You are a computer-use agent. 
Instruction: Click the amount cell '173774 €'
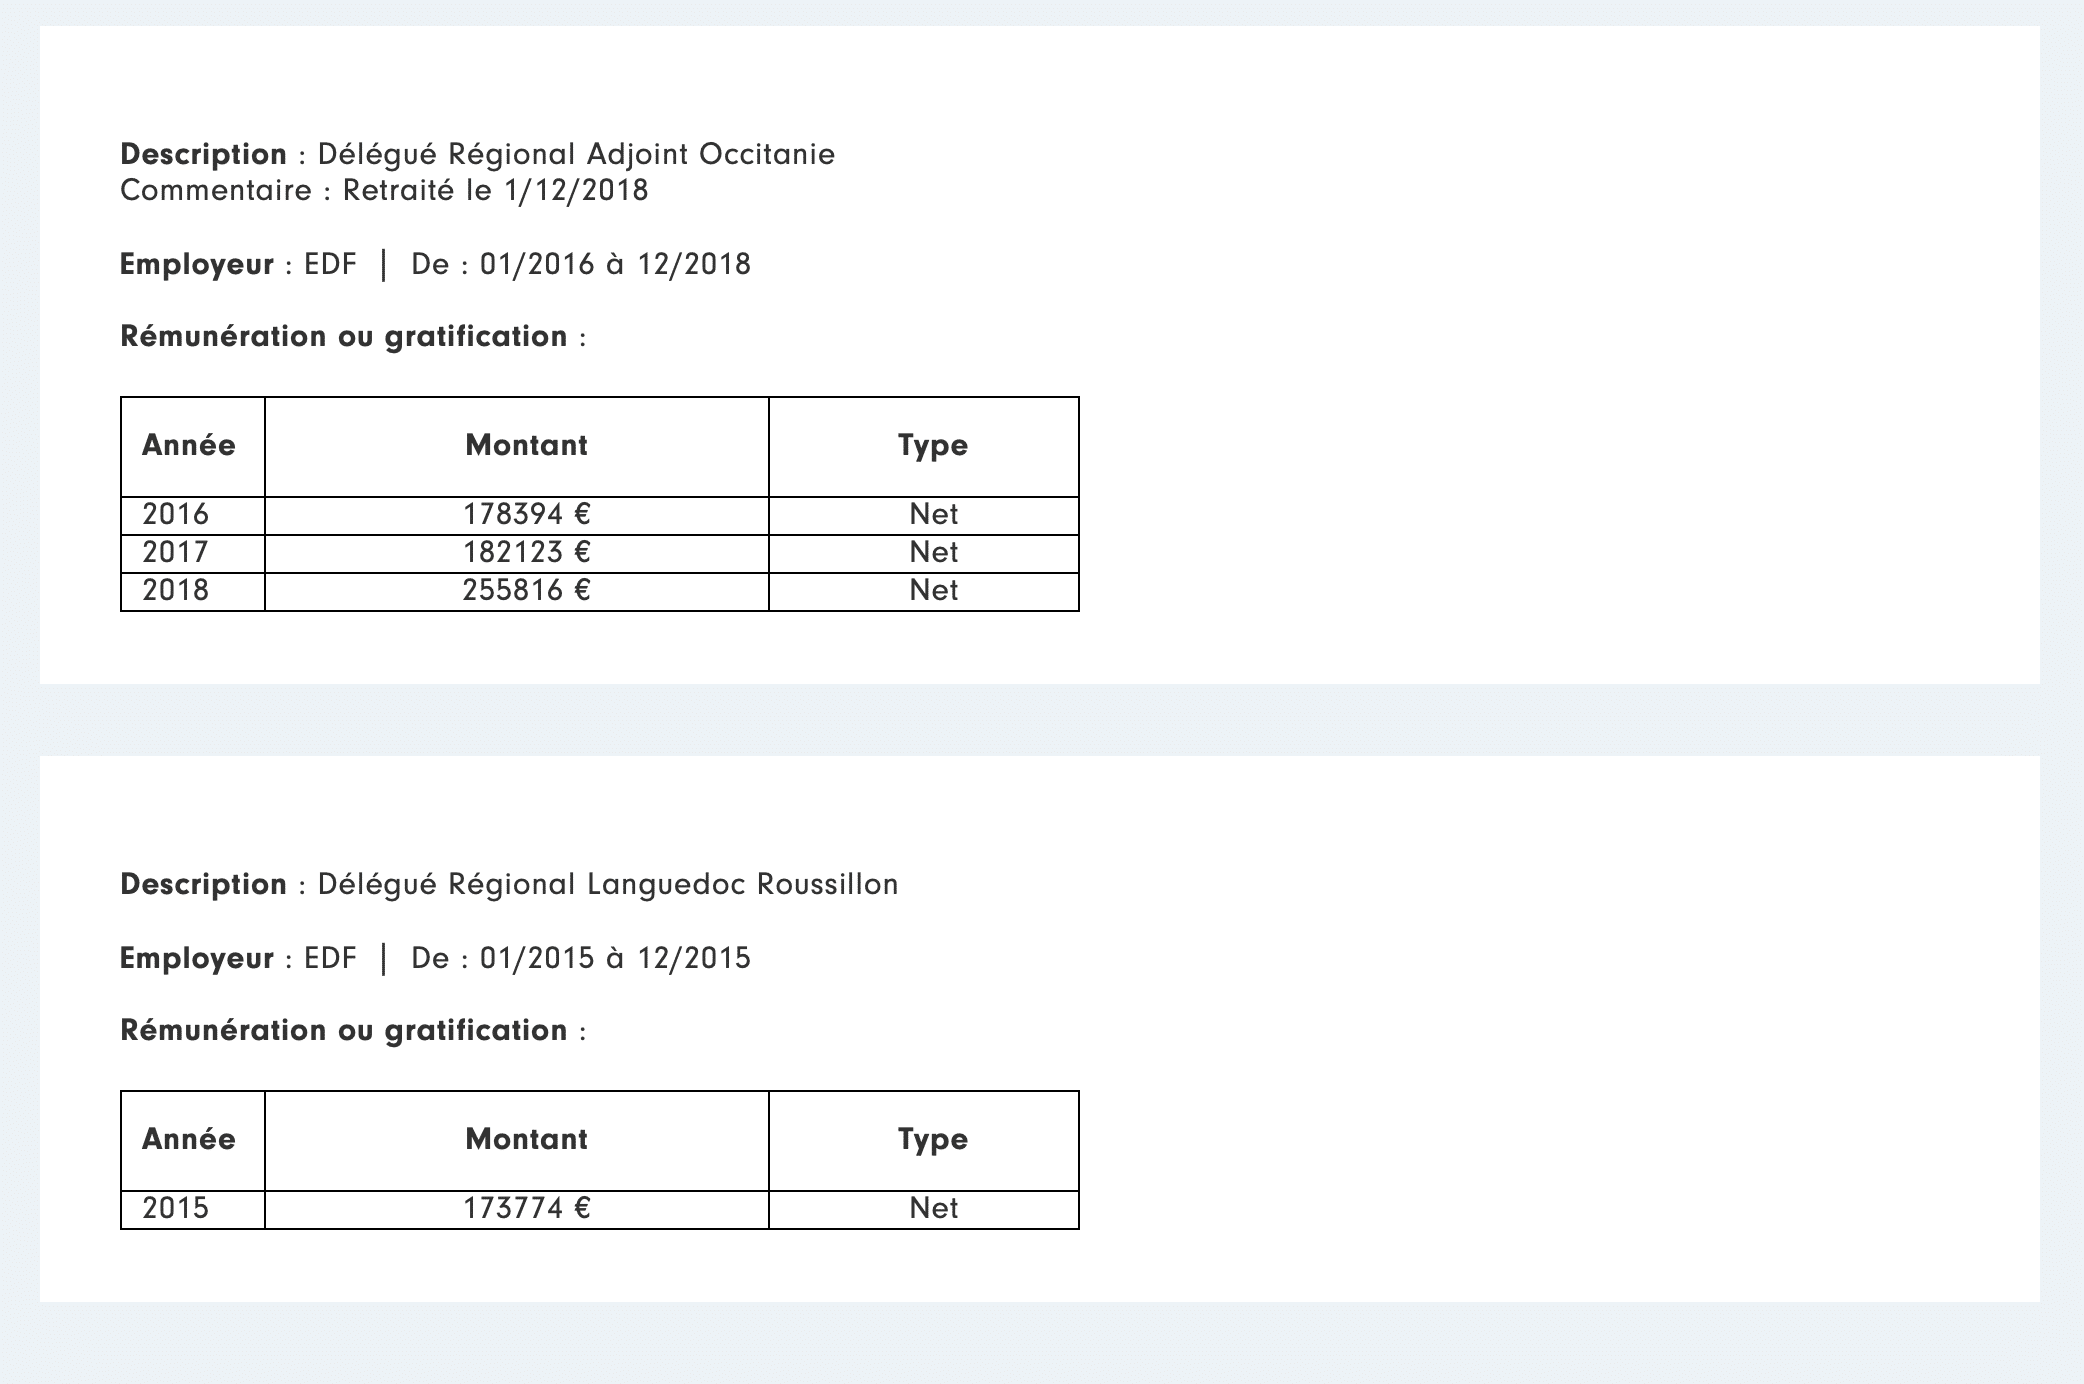pos(526,1208)
